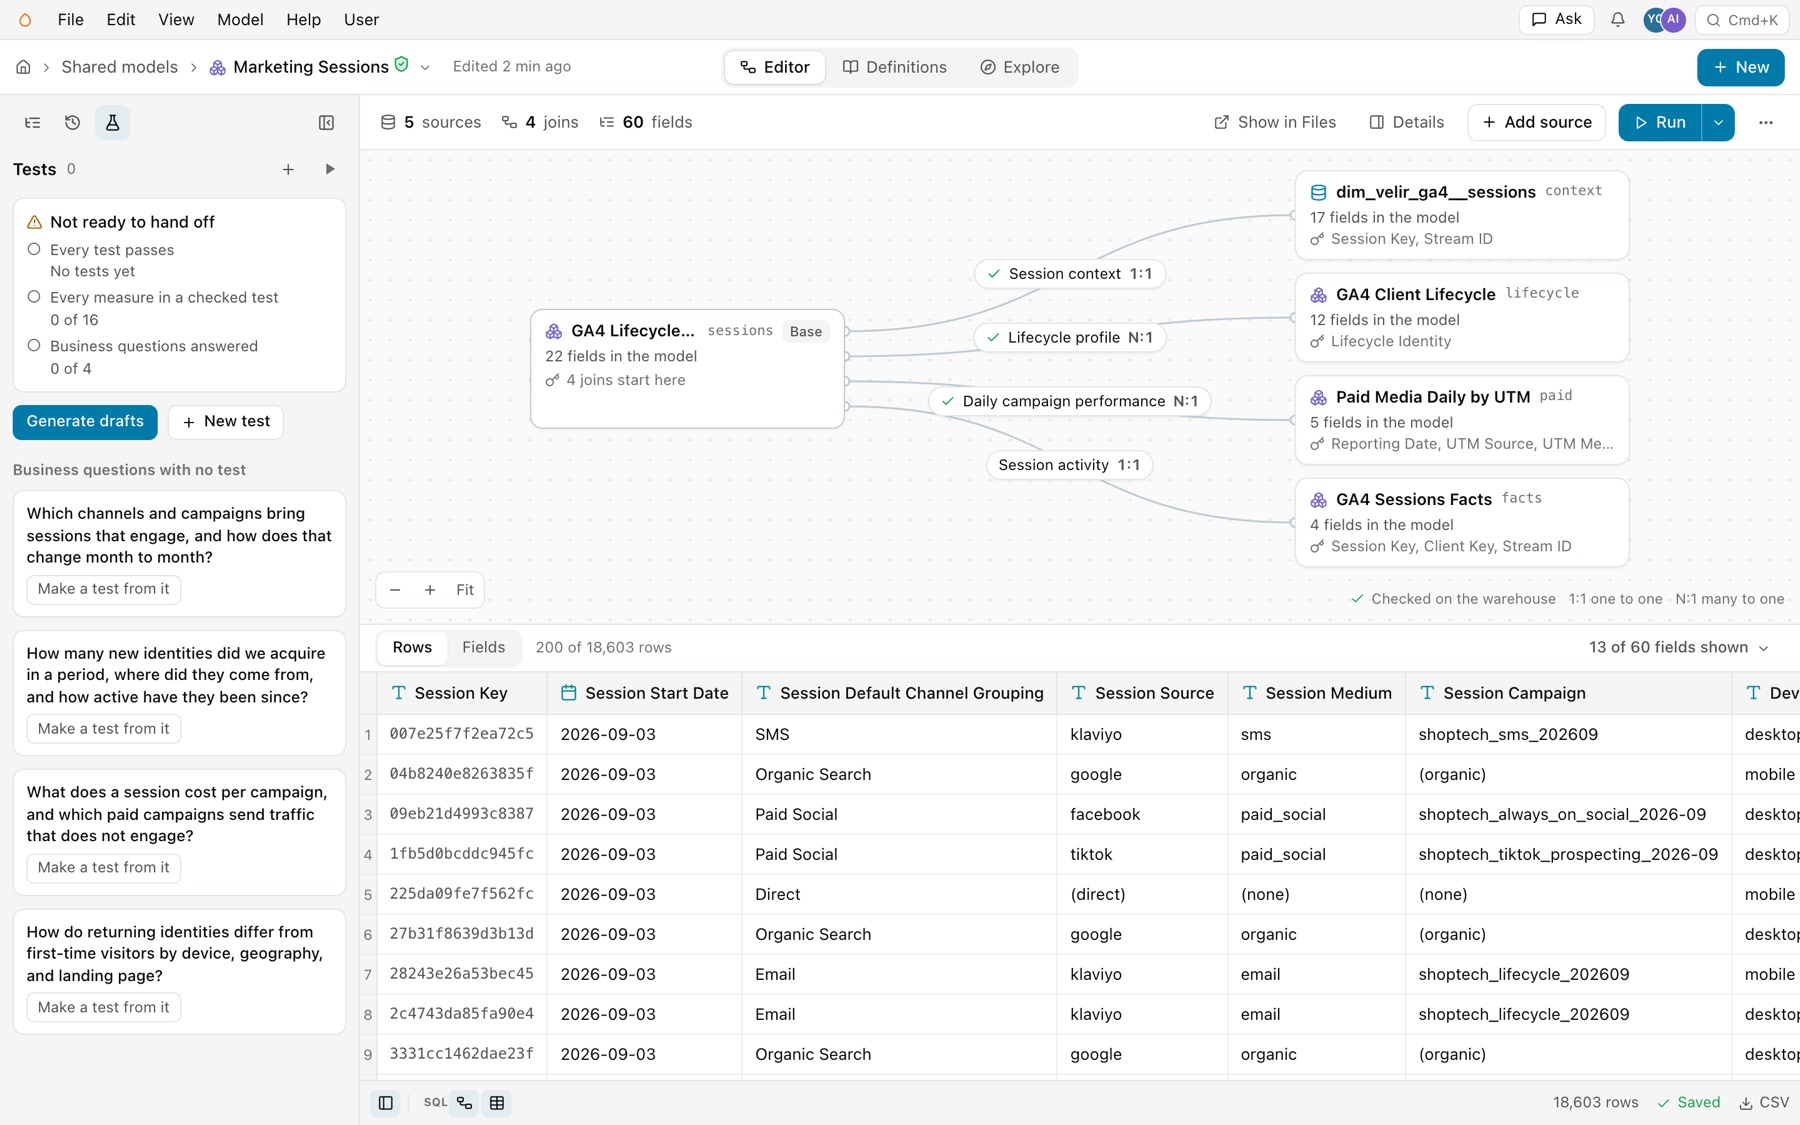The height and width of the screenshot is (1125, 1800).
Task: Switch to table grid view icon
Action: [497, 1103]
